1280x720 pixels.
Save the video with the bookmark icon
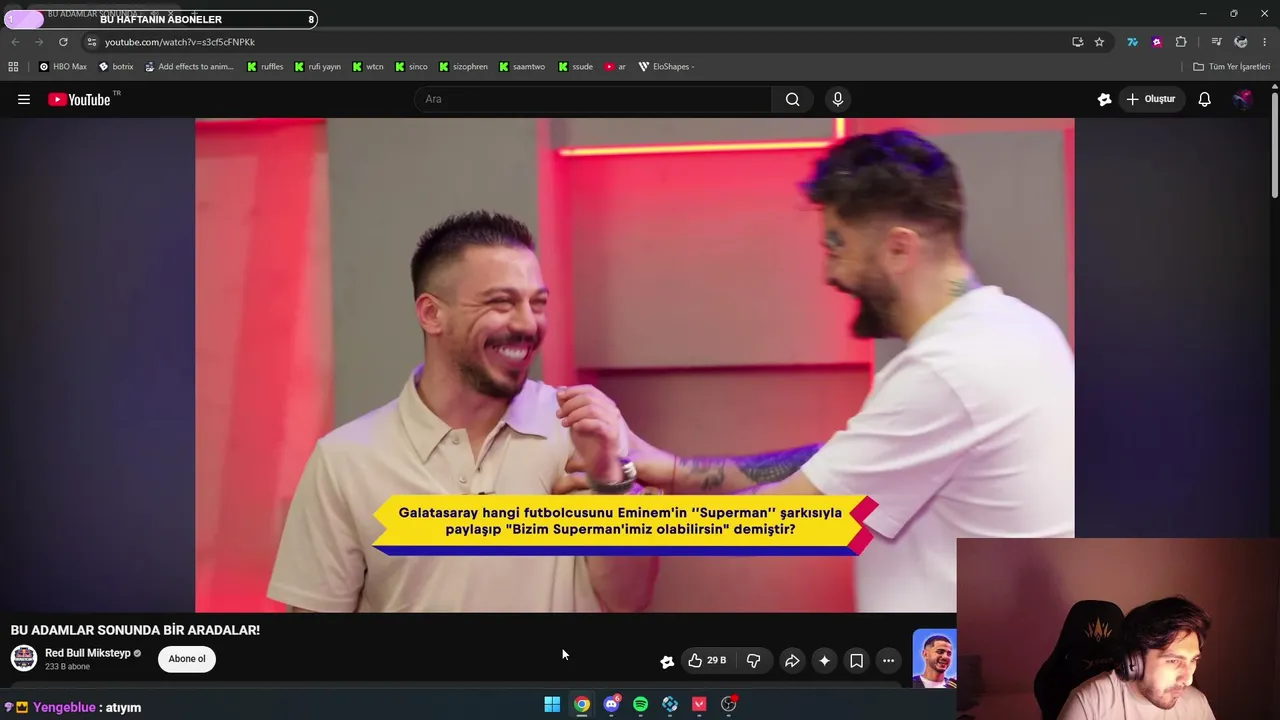coord(856,660)
